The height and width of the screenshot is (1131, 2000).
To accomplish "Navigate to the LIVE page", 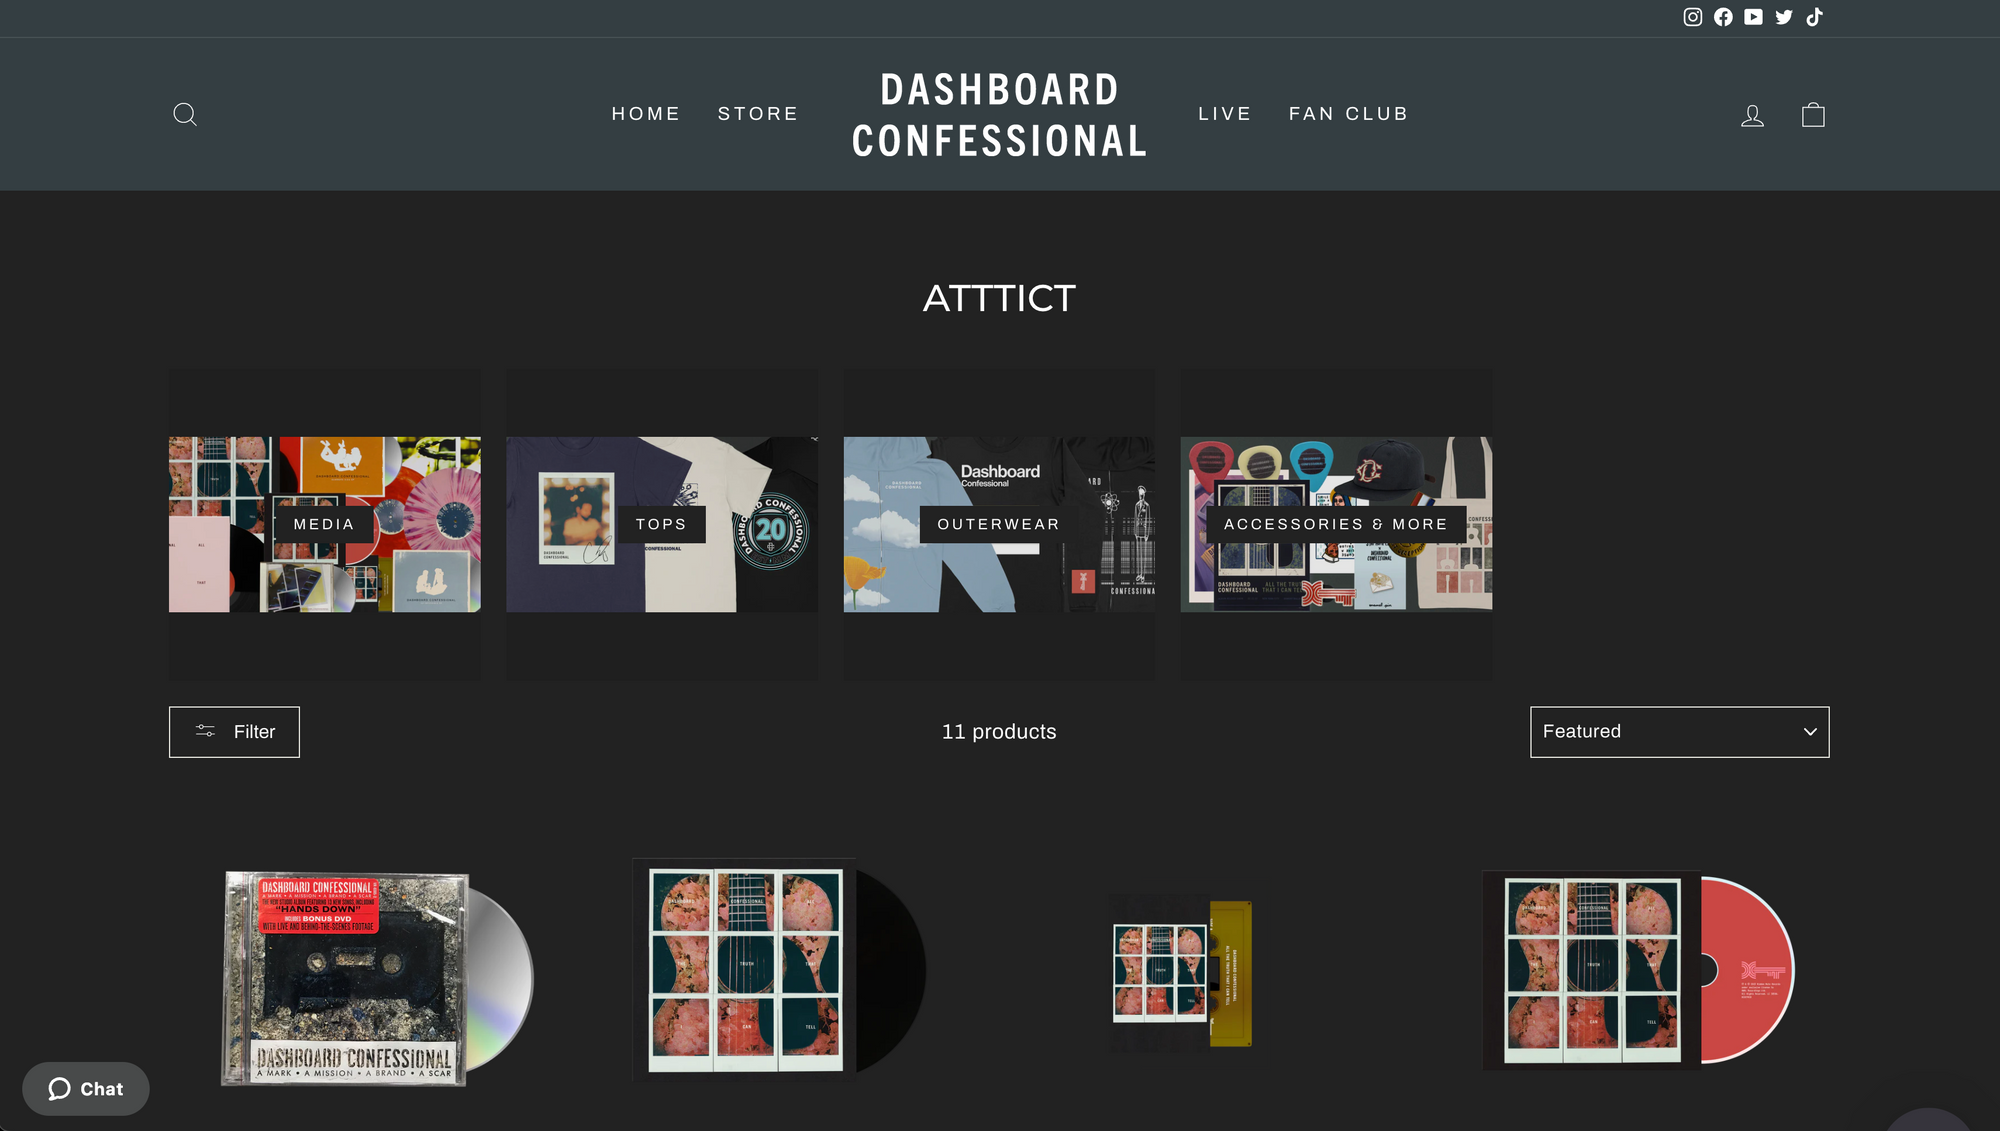I will tap(1225, 114).
